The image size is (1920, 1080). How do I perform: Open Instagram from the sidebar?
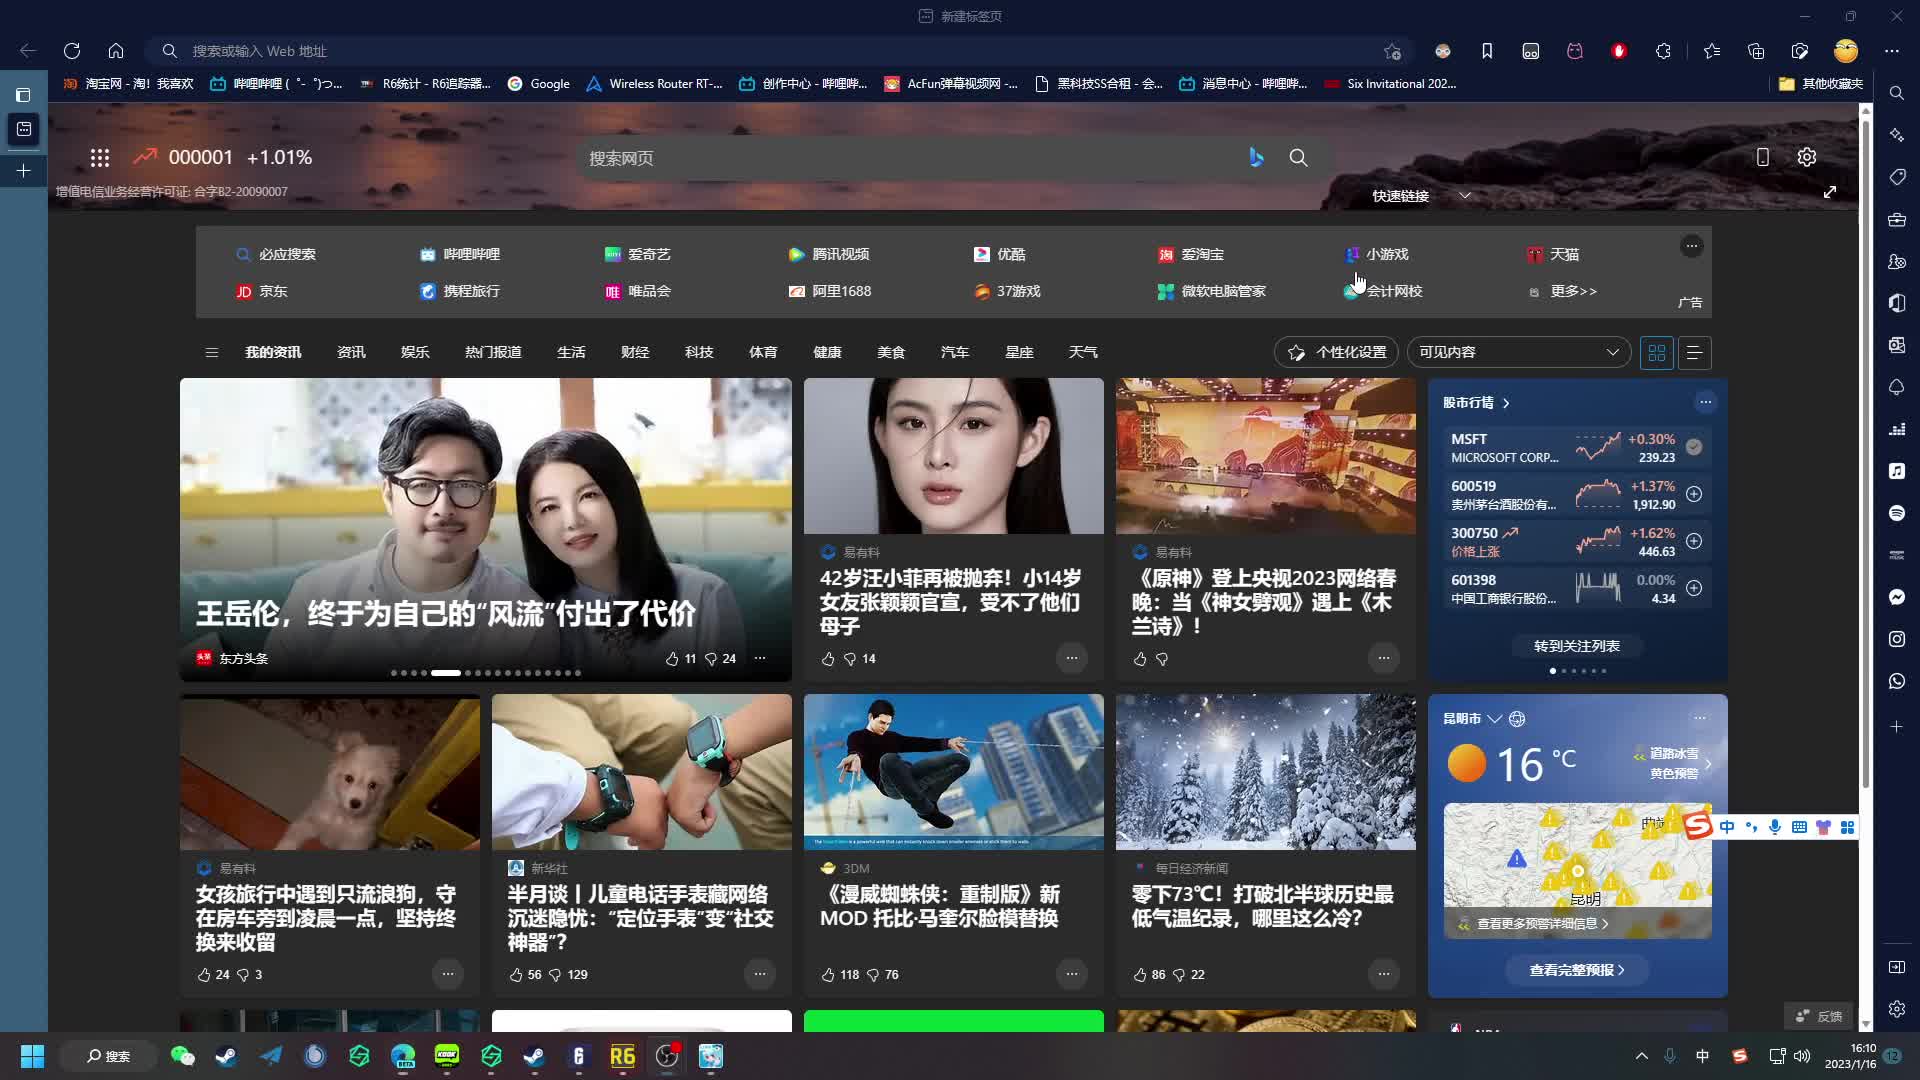coord(1897,639)
